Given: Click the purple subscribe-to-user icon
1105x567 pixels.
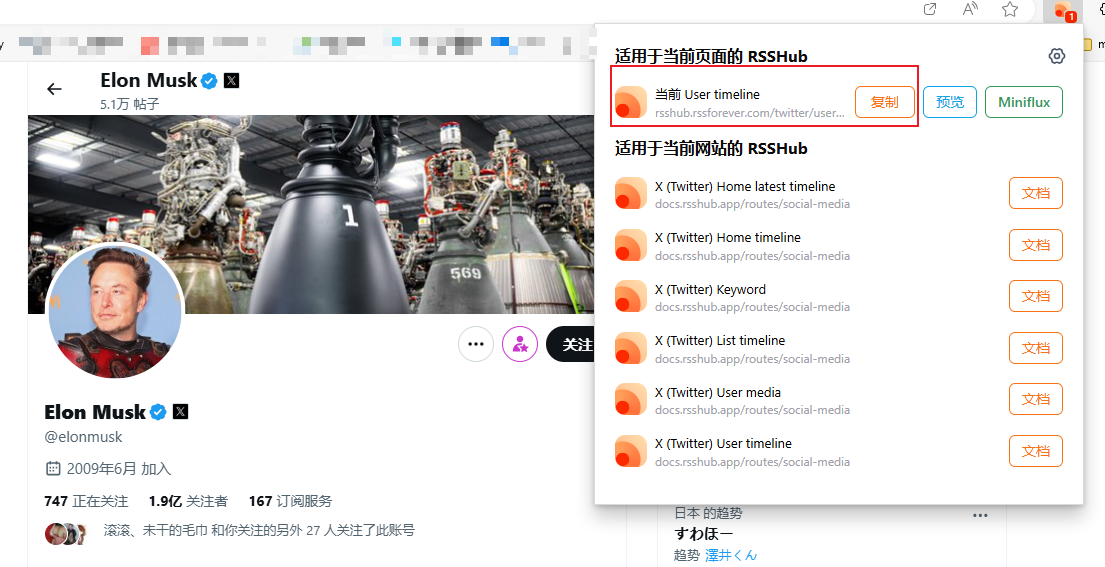Looking at the screenshot, I should pos(520,344).
